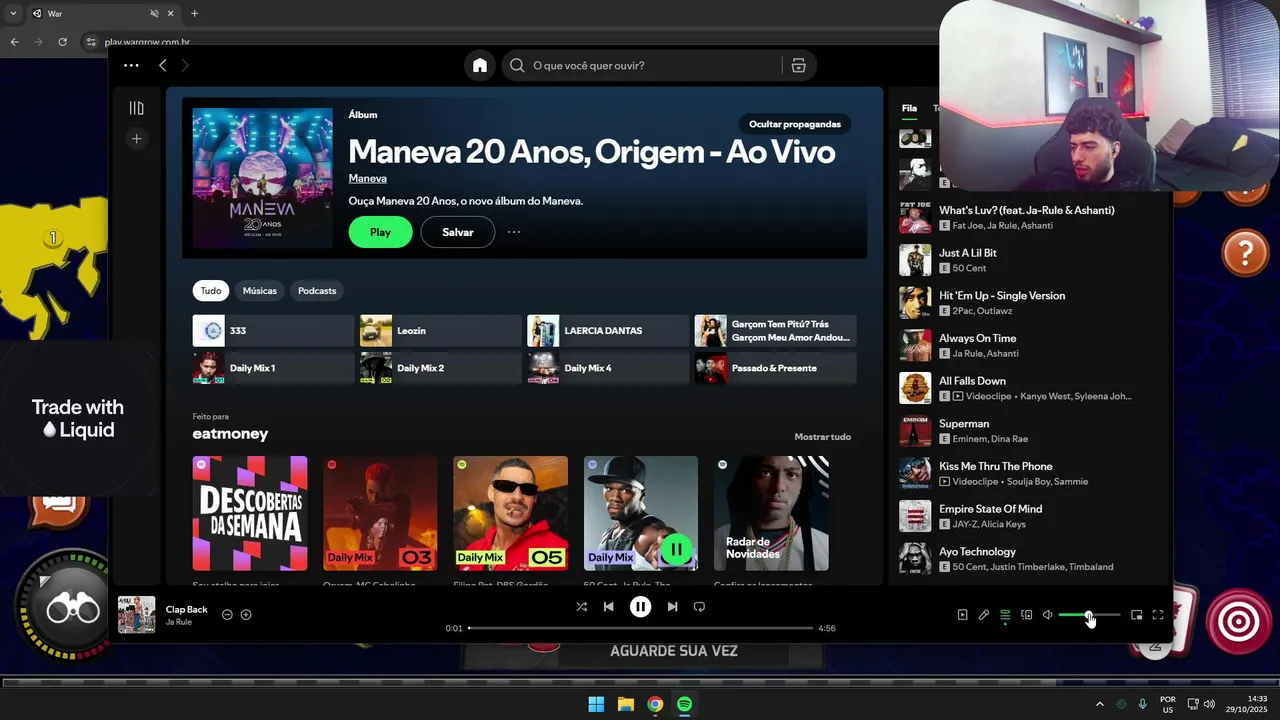The image size is (1280, 720).
Task: Mute the Spotify volume speaker icon
Action: pyautogui.click(x=1047, y=615)
